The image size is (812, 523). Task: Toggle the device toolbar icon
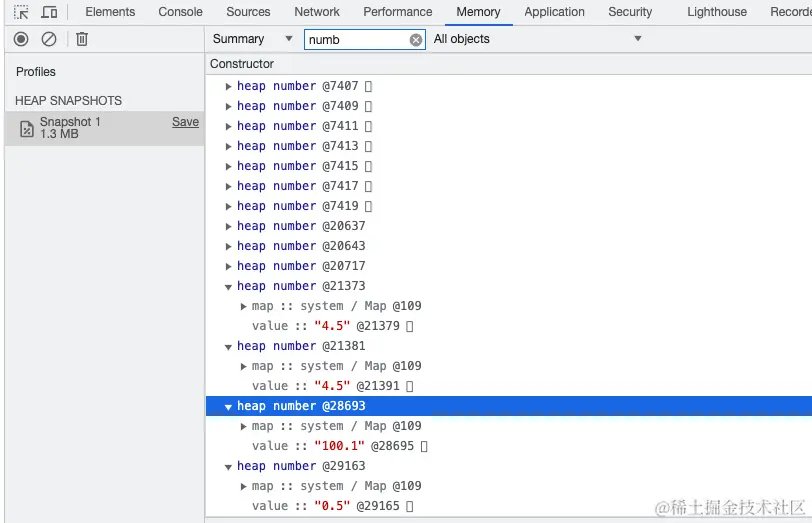49,12
